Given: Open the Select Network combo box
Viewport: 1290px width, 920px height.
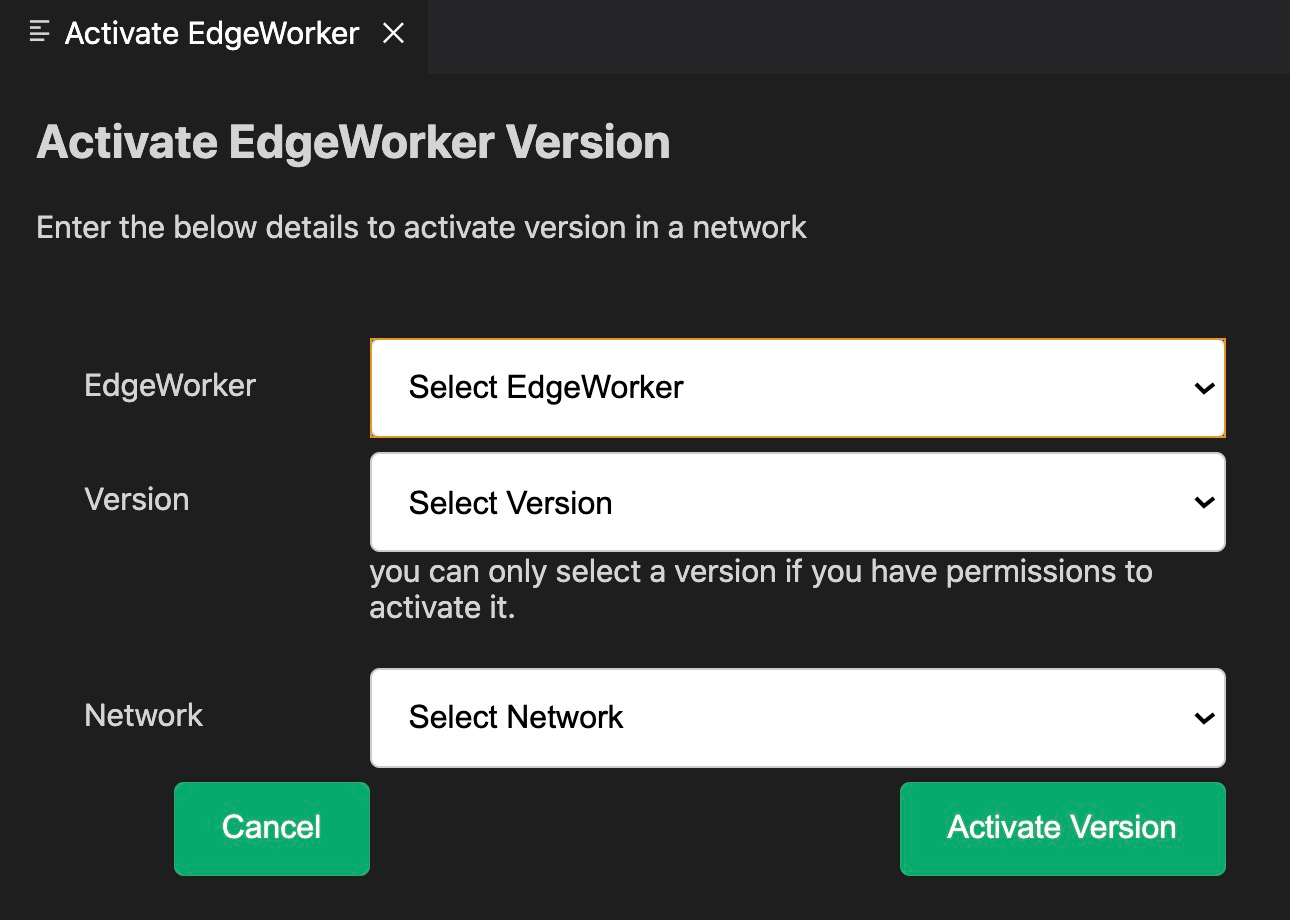Looking at the screenshot, I should 798,718.
